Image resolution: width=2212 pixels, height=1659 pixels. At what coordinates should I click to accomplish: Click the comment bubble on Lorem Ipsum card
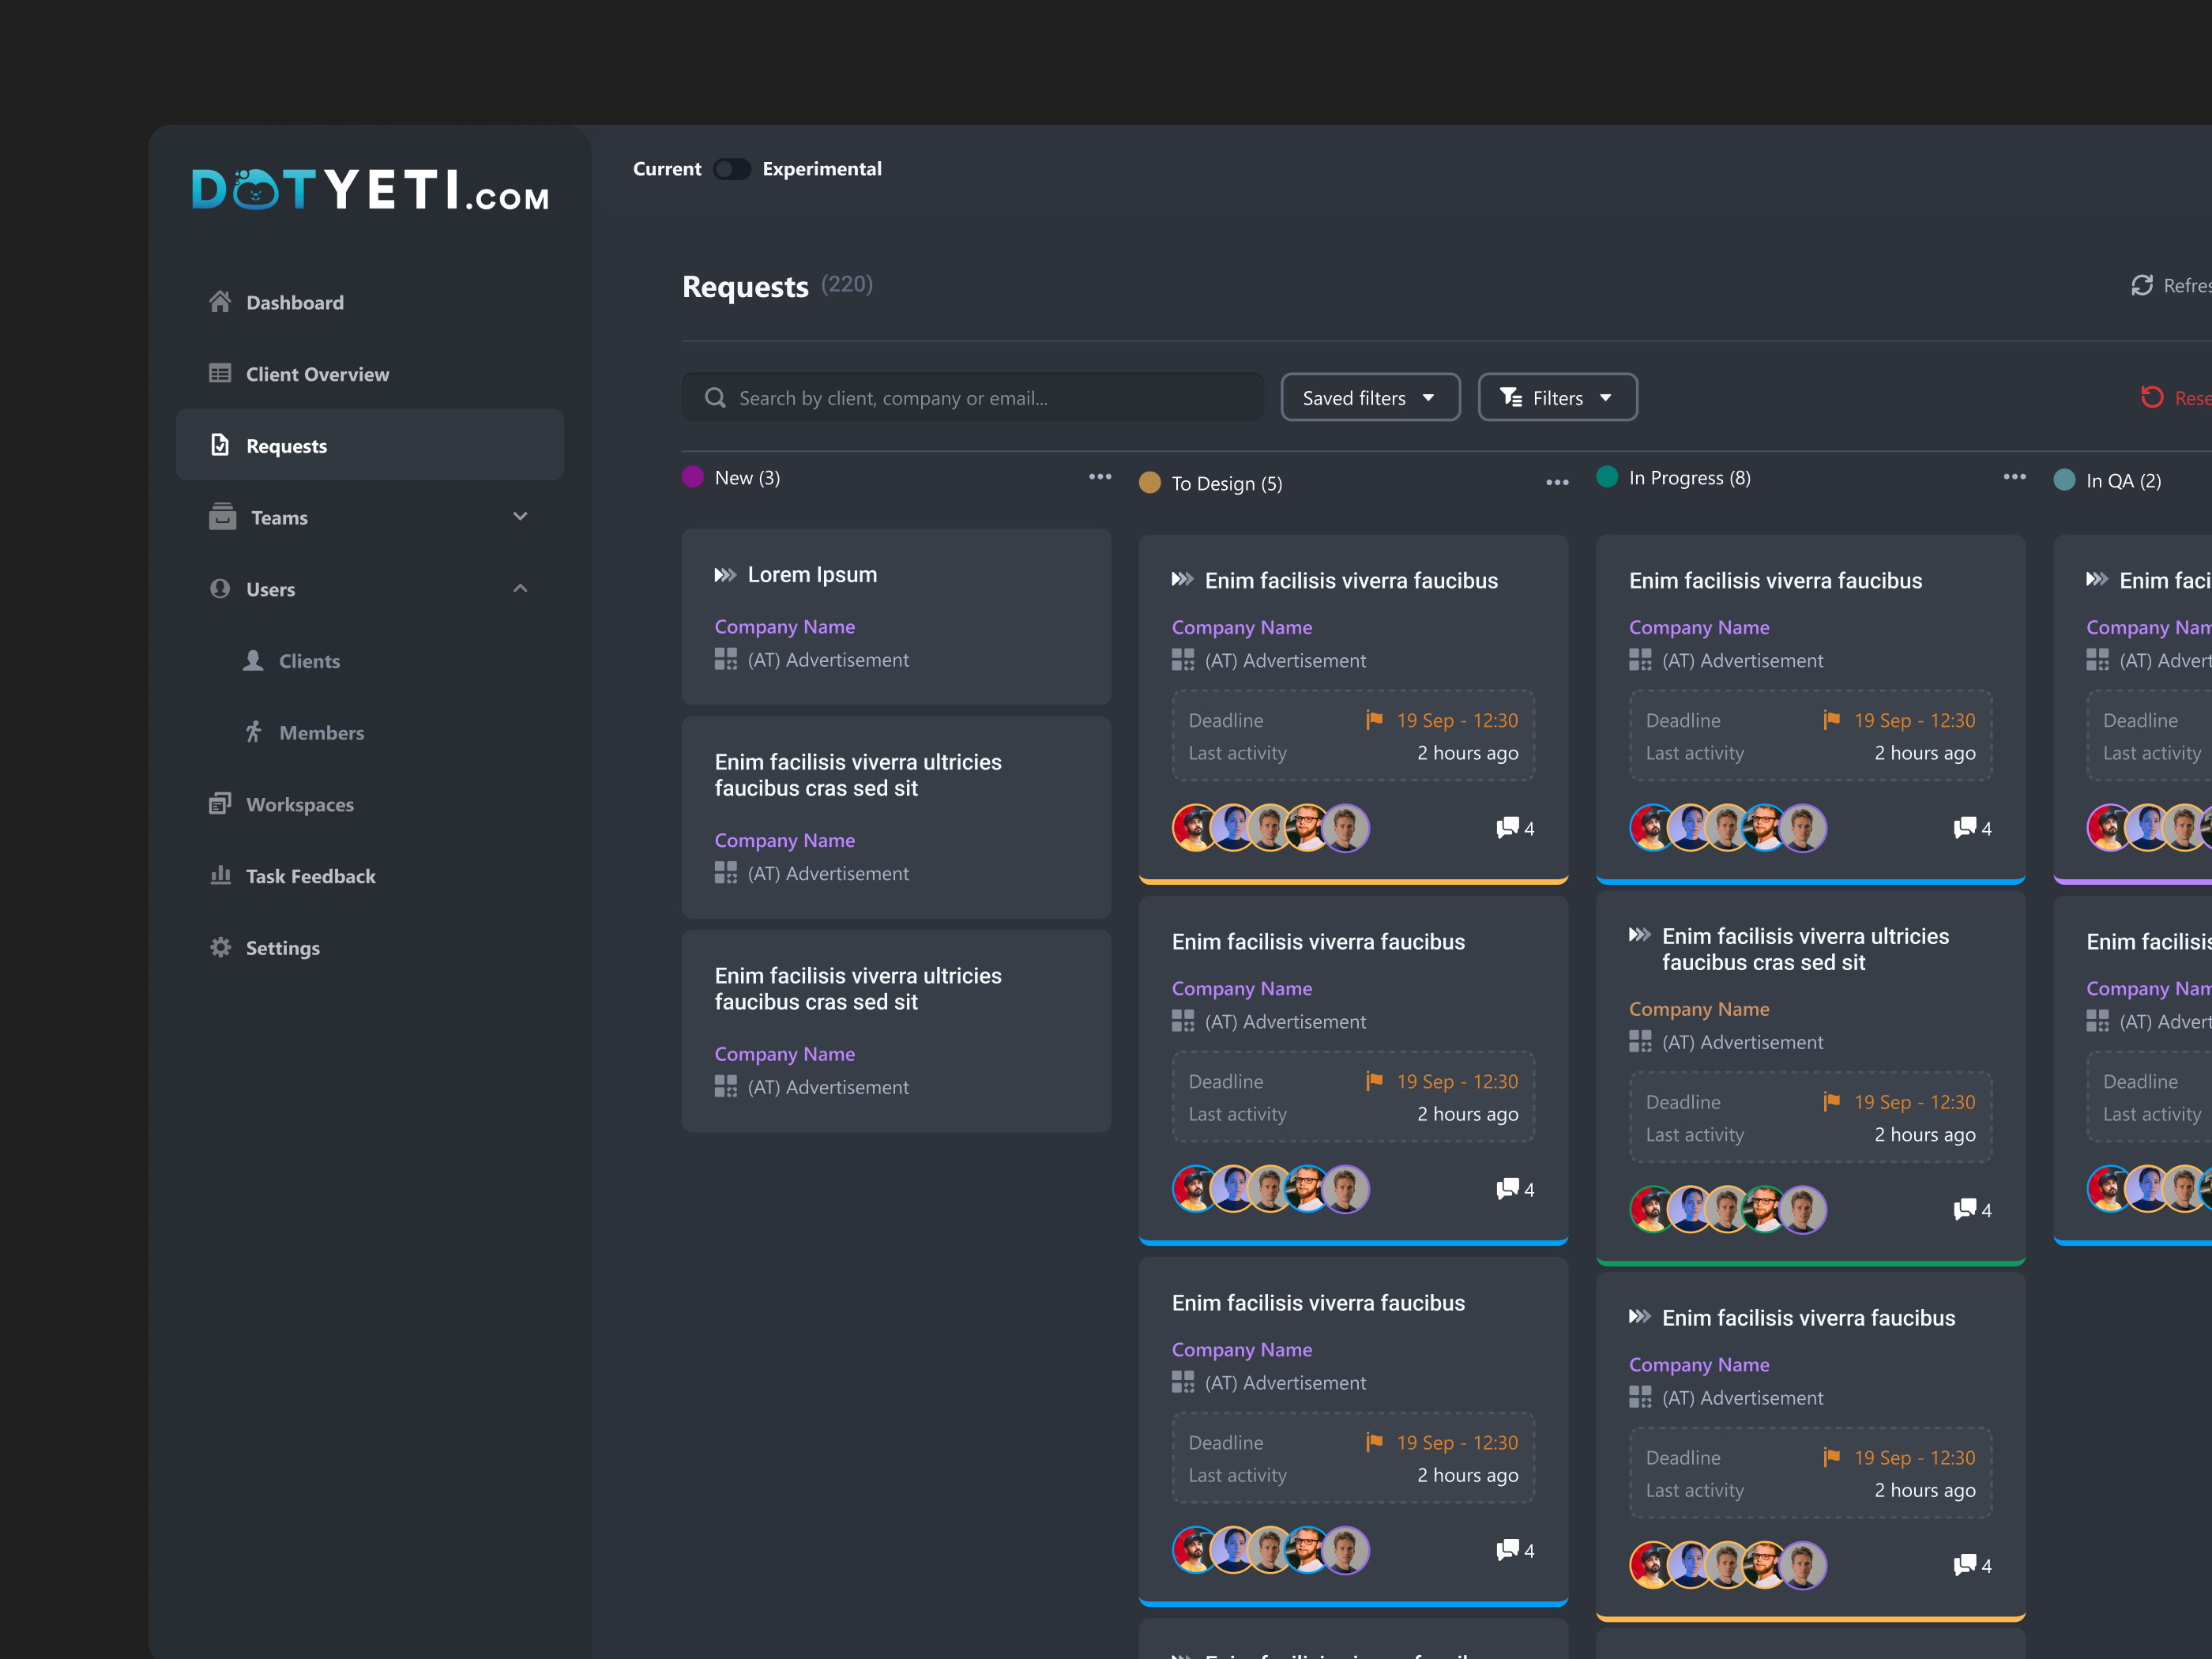1508,828
